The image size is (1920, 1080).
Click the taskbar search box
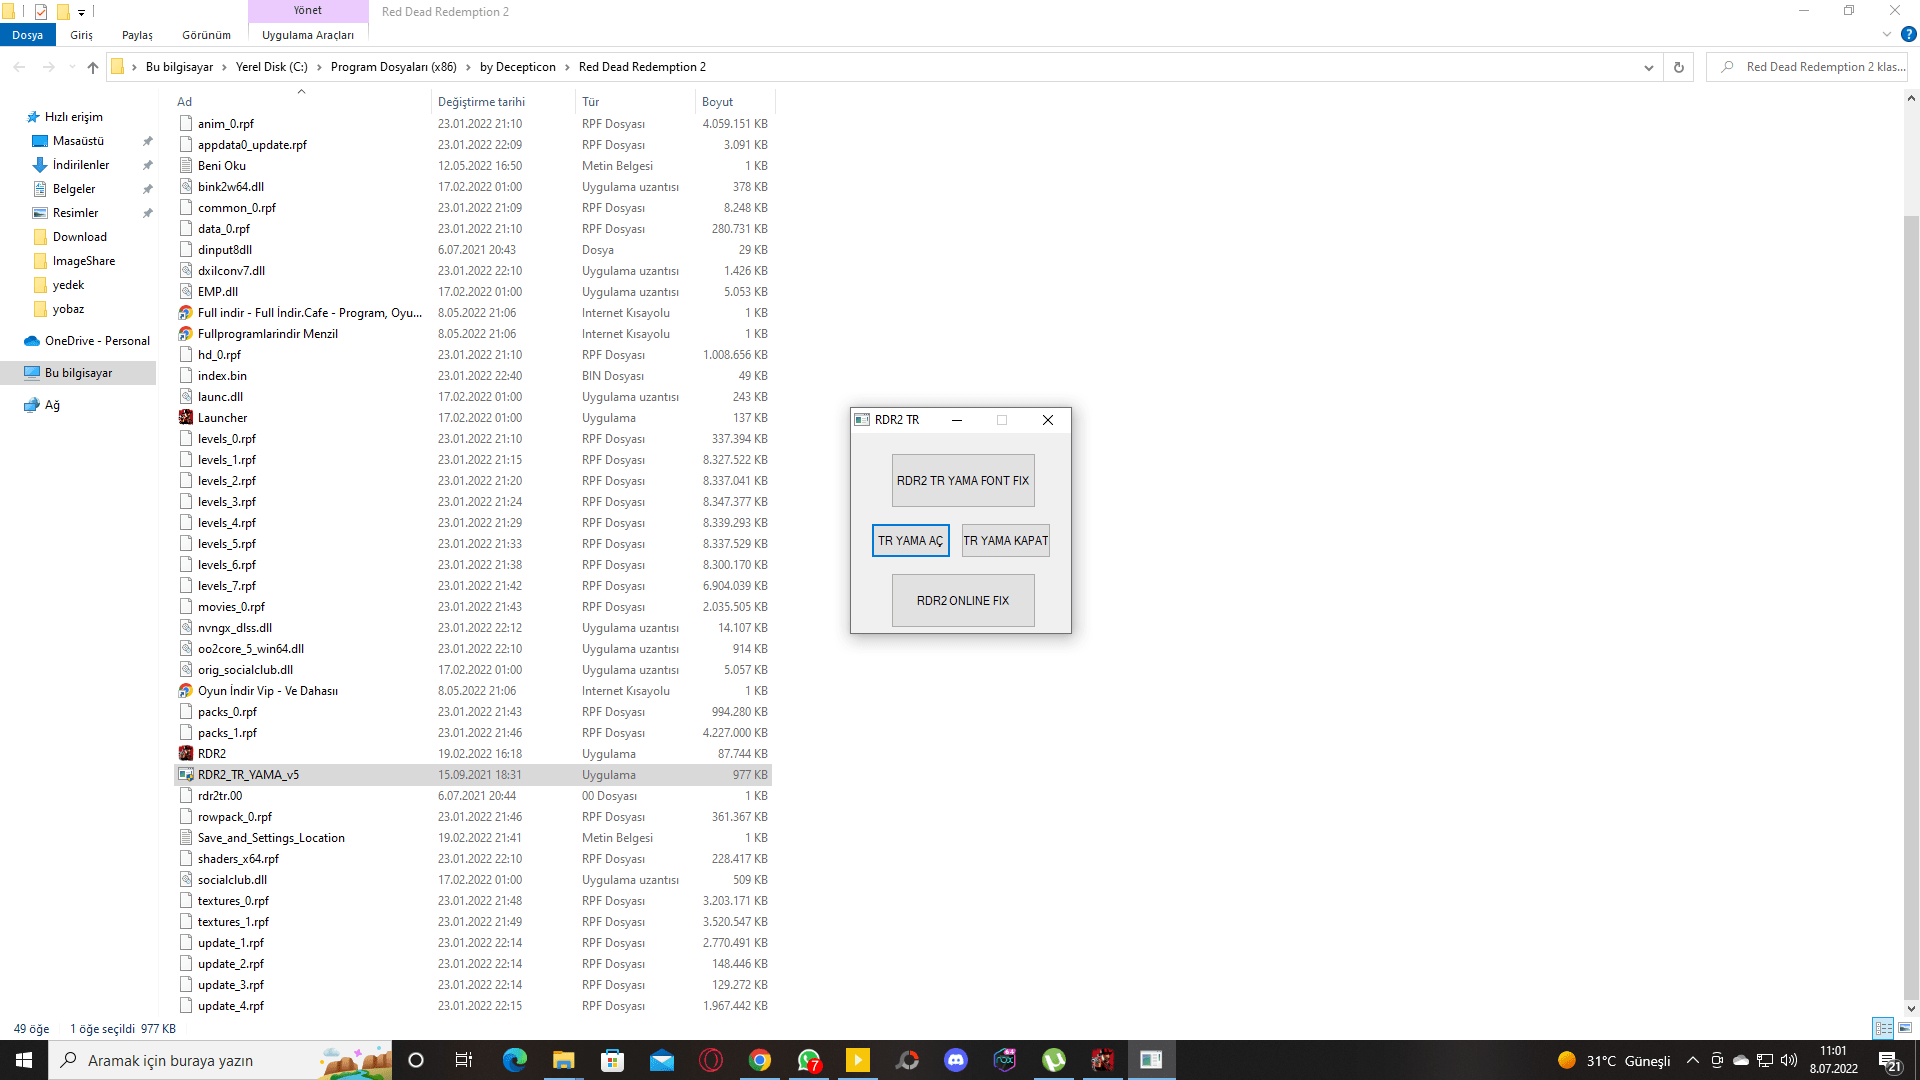[220, 1060]
